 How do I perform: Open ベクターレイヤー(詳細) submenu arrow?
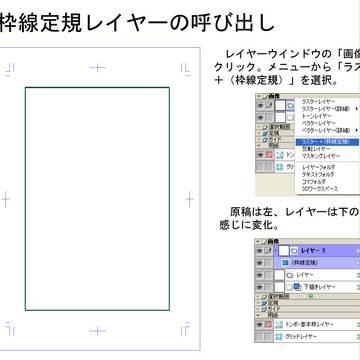(x=357, y=130)
